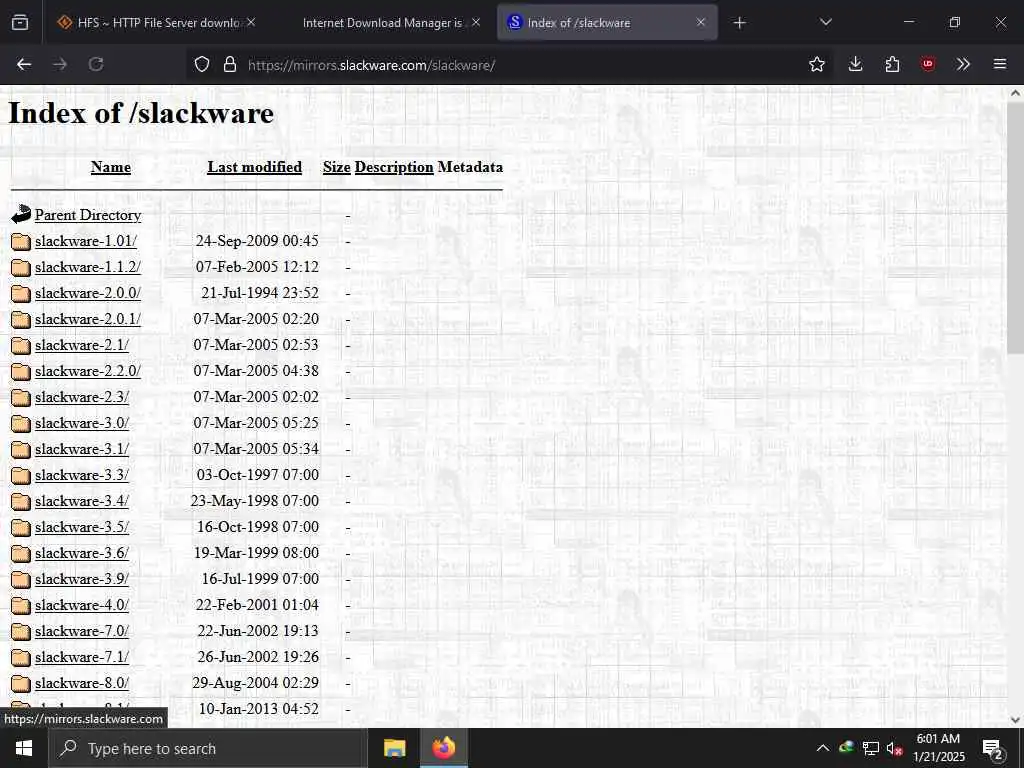The image size is (1024, 768).
Task: Select date text 10-Jan-2013 04:52
Action: pyautogui.click(x=259, y=709)
